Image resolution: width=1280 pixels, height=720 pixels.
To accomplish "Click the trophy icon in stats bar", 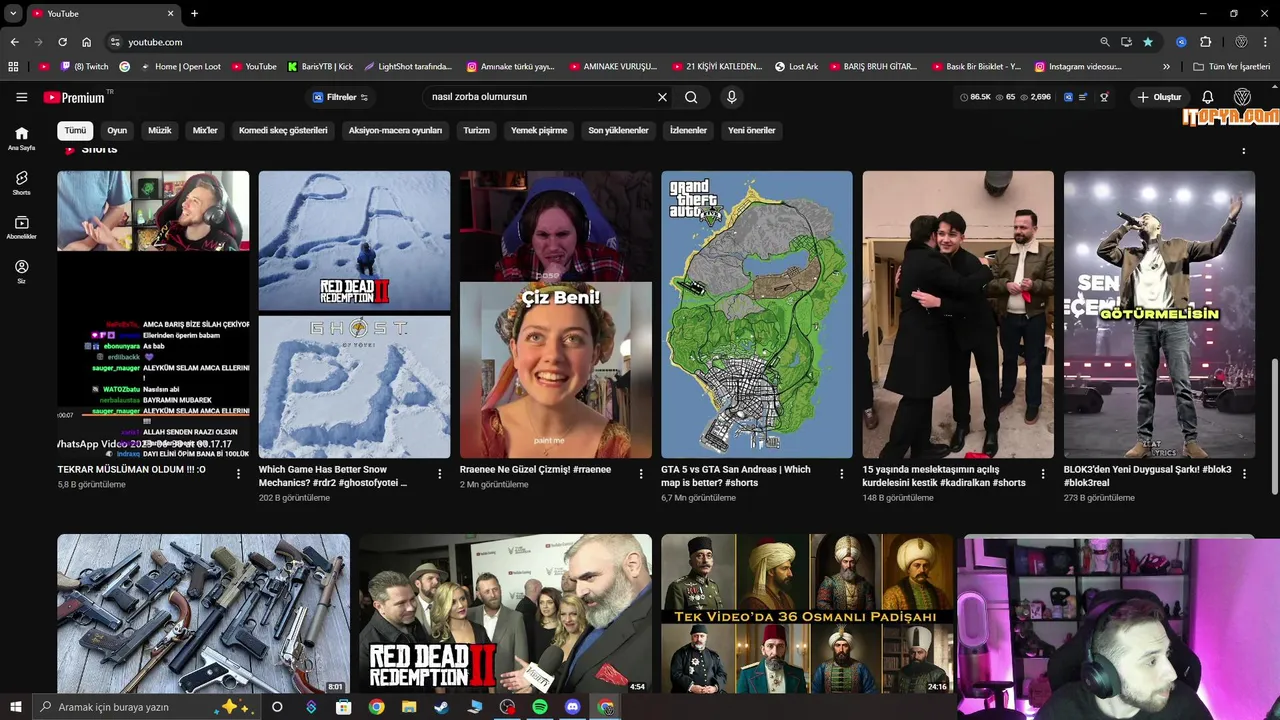I will click(x=1104, y=97).
